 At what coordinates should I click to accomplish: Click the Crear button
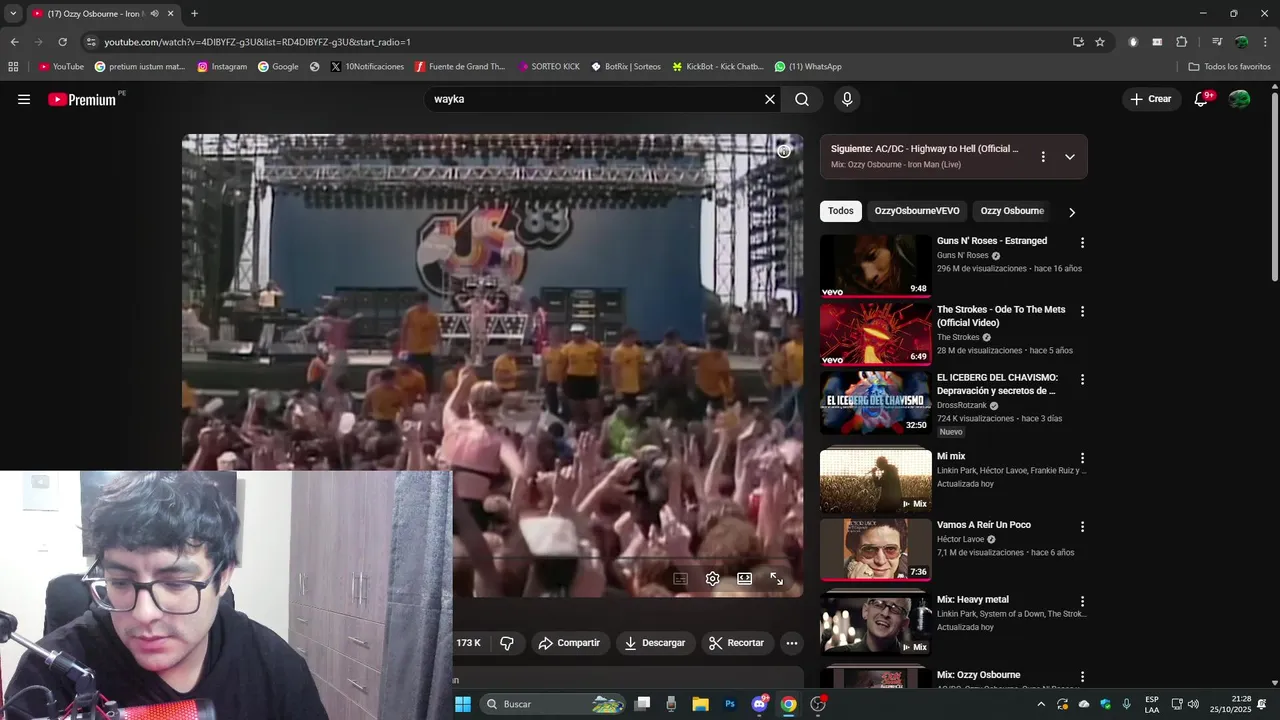(x=1150, y=99)
